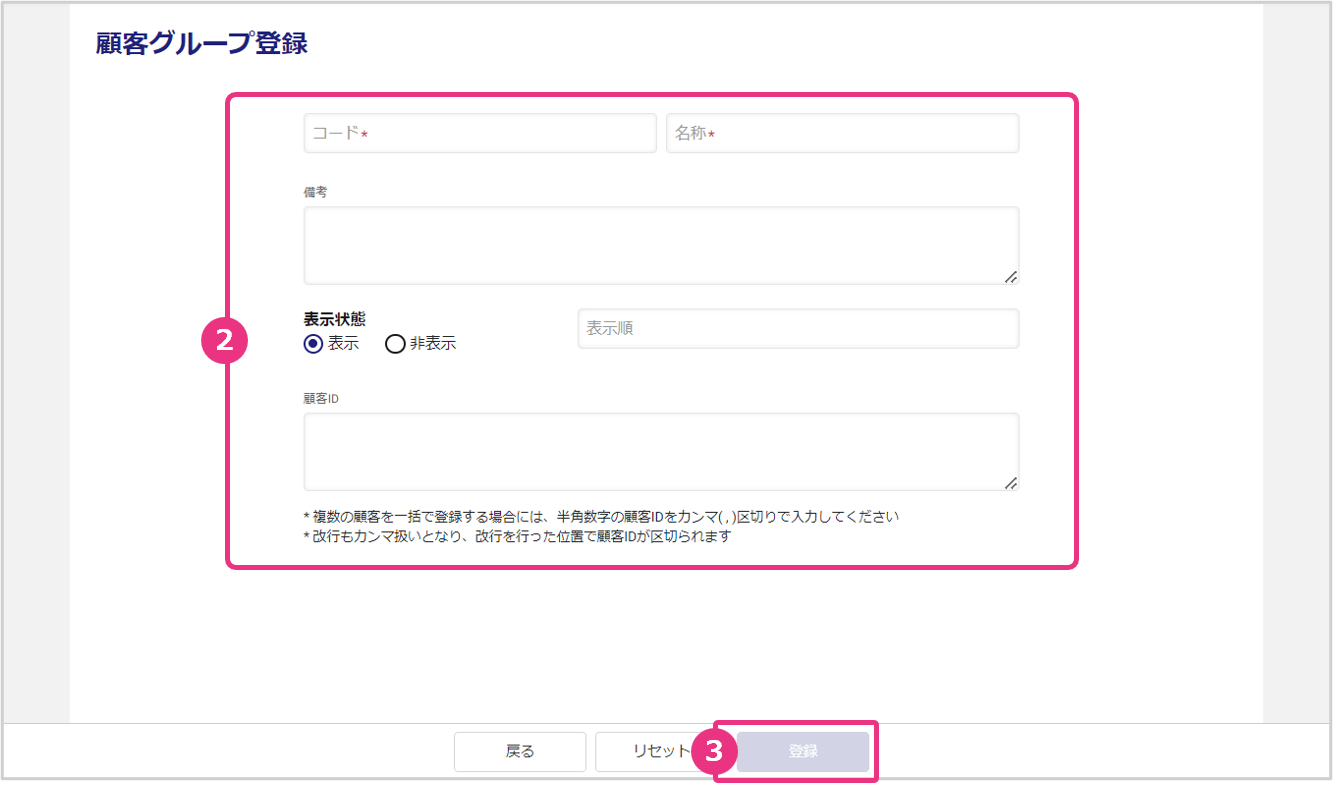Screen dimensions: 1333x788
Task: Click the 表示順 input field
Action: click(x=798, y=329)
